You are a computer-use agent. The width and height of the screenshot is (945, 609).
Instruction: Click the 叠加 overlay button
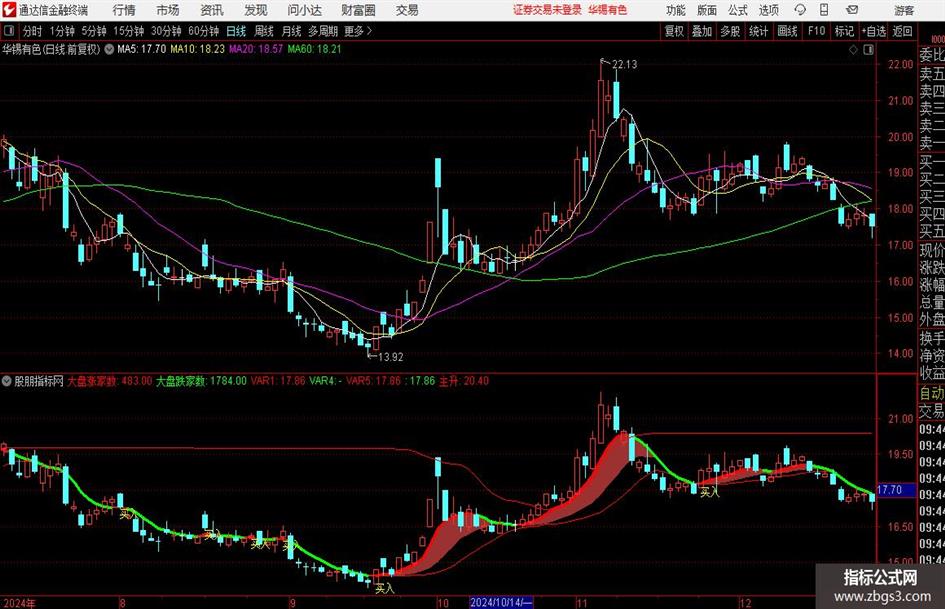(x=702, y=31)
